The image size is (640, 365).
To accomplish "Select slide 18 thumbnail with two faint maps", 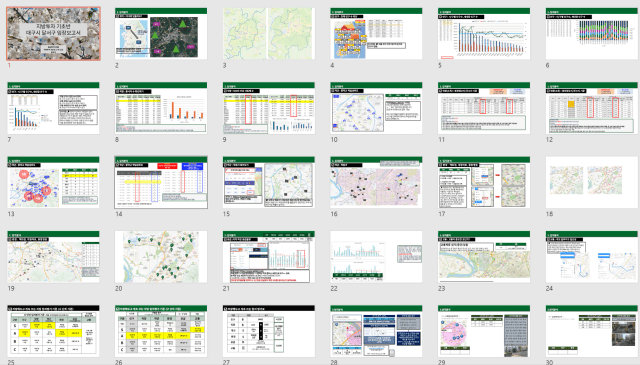I will click(592, 182).
